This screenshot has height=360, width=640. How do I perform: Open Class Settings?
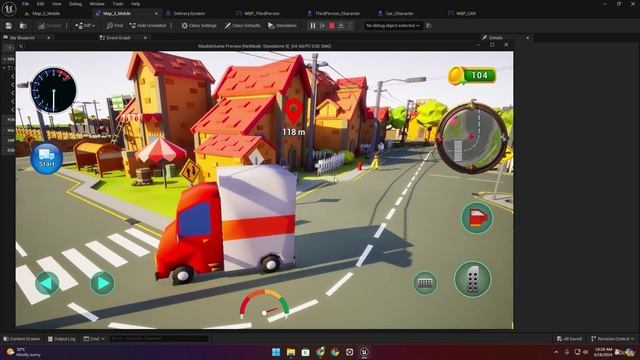pos(199,26)
